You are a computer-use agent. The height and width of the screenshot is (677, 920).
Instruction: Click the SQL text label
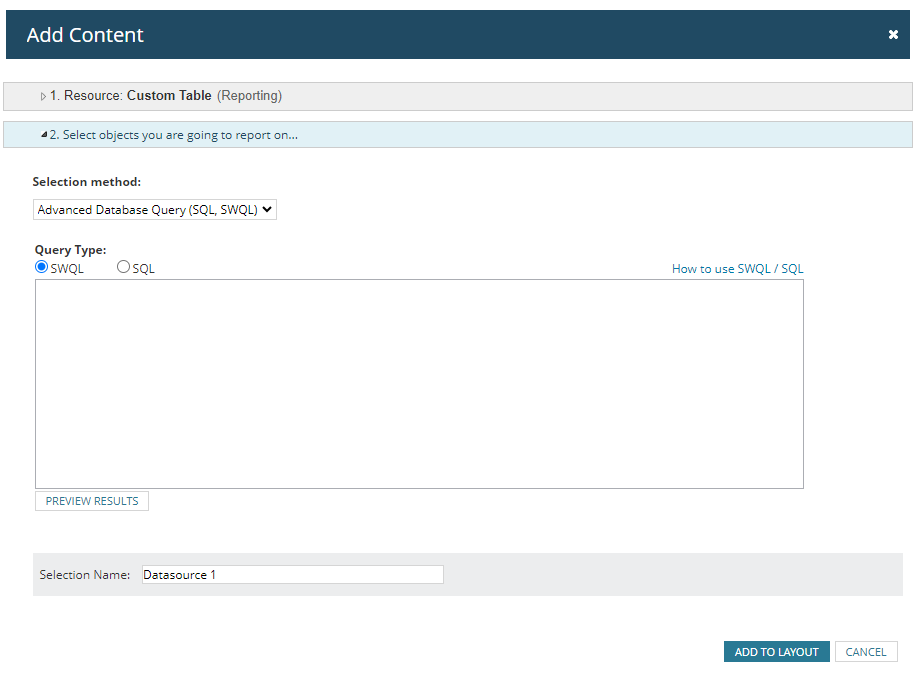143,269
